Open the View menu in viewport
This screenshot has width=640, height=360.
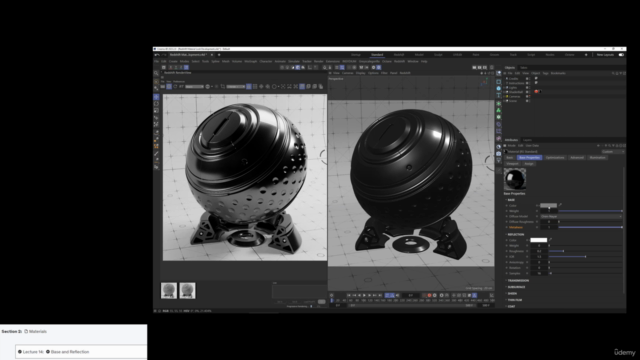(x=336, y=73)
